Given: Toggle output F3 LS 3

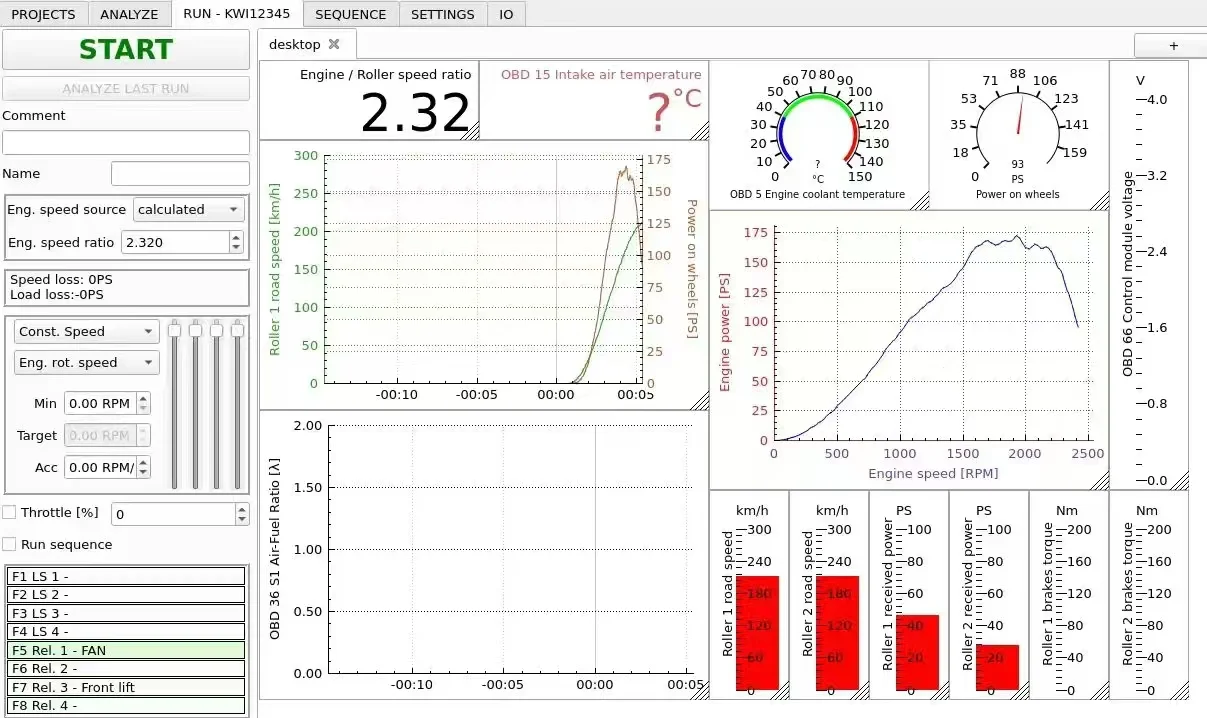Looking at the screenshot, I should [126, 613].
